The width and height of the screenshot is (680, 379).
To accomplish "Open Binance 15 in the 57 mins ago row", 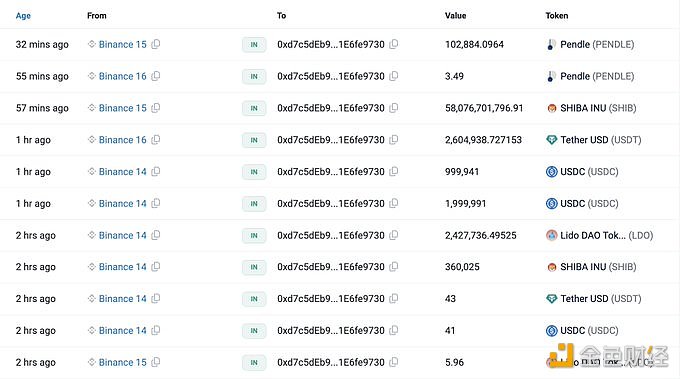I will point(123,108).
